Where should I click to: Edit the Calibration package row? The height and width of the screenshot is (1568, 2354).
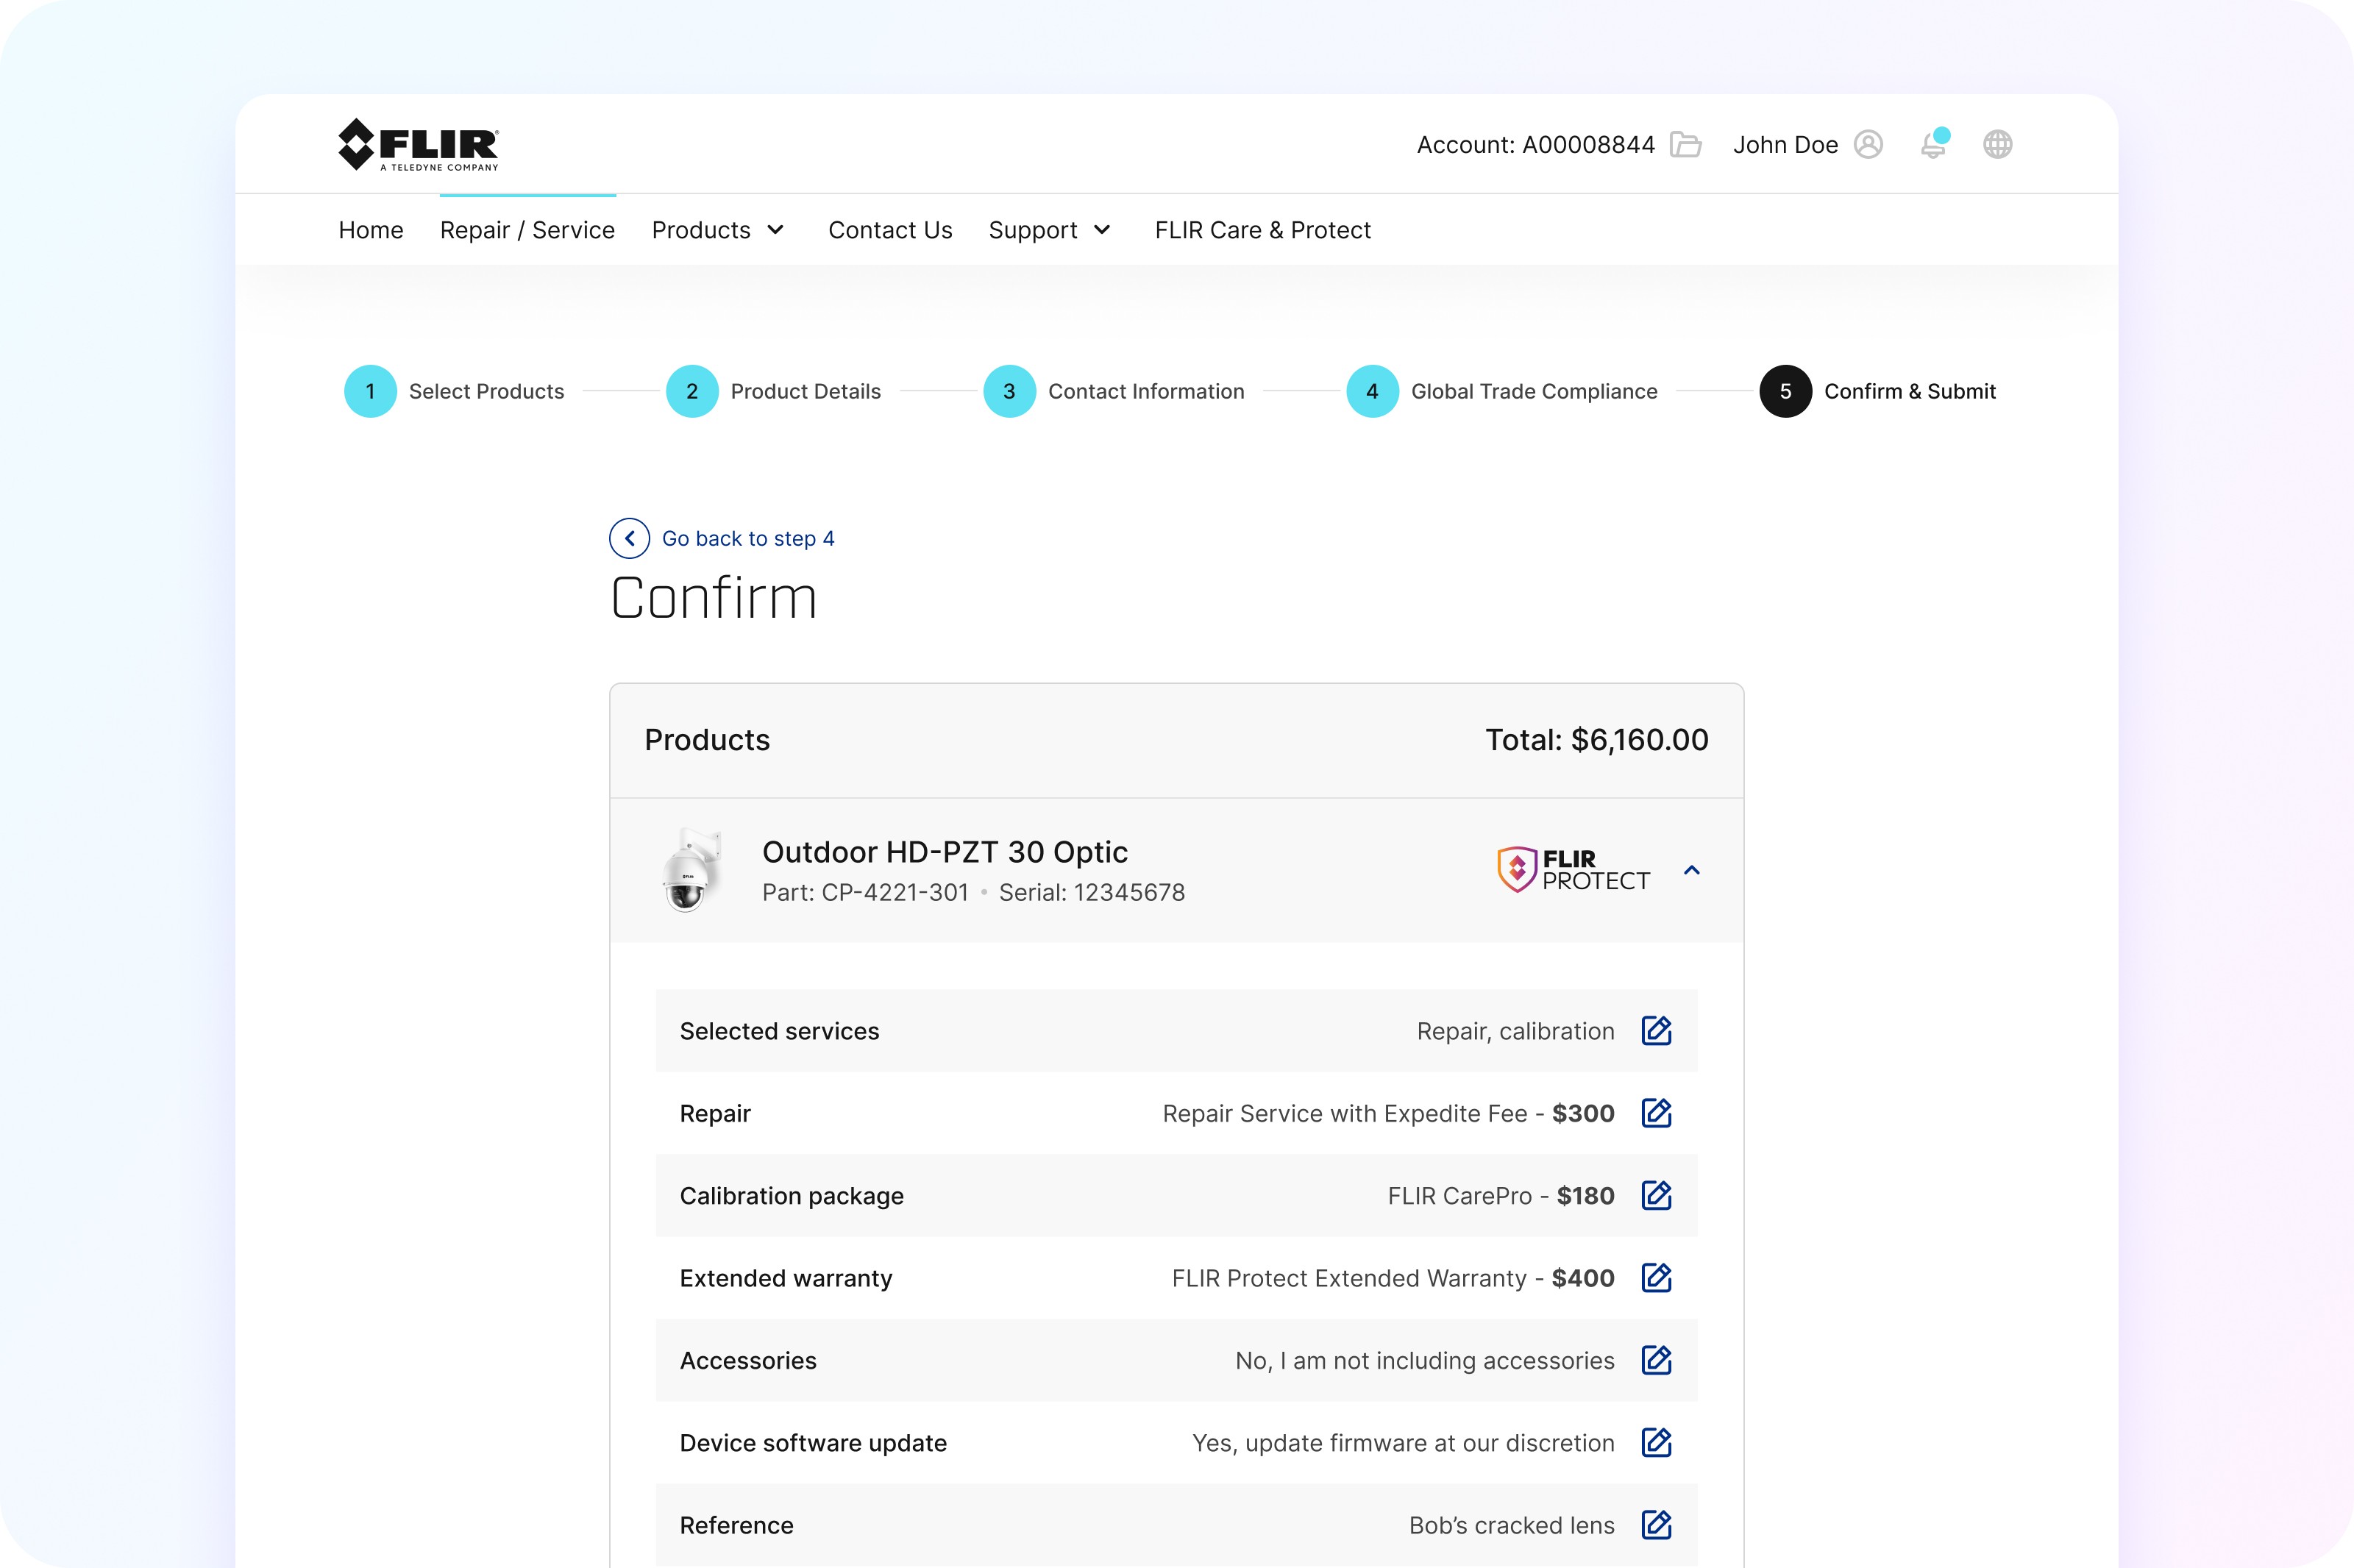(x=1657, y=1195)
